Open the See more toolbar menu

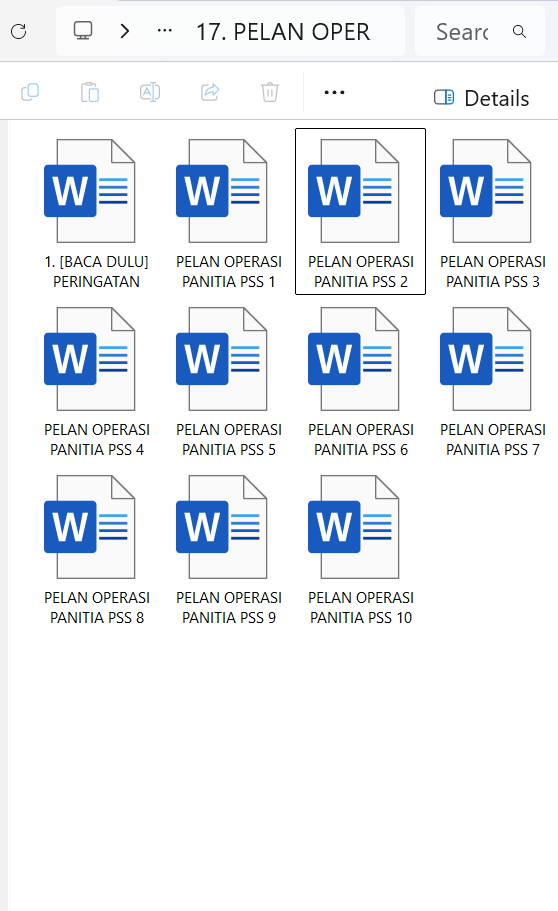[334, 92]
